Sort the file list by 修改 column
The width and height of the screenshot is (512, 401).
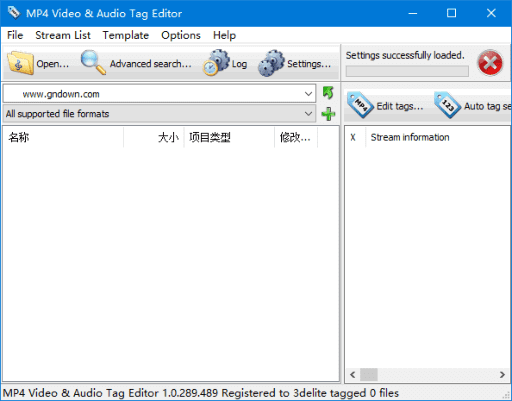(x=296, y=137)
